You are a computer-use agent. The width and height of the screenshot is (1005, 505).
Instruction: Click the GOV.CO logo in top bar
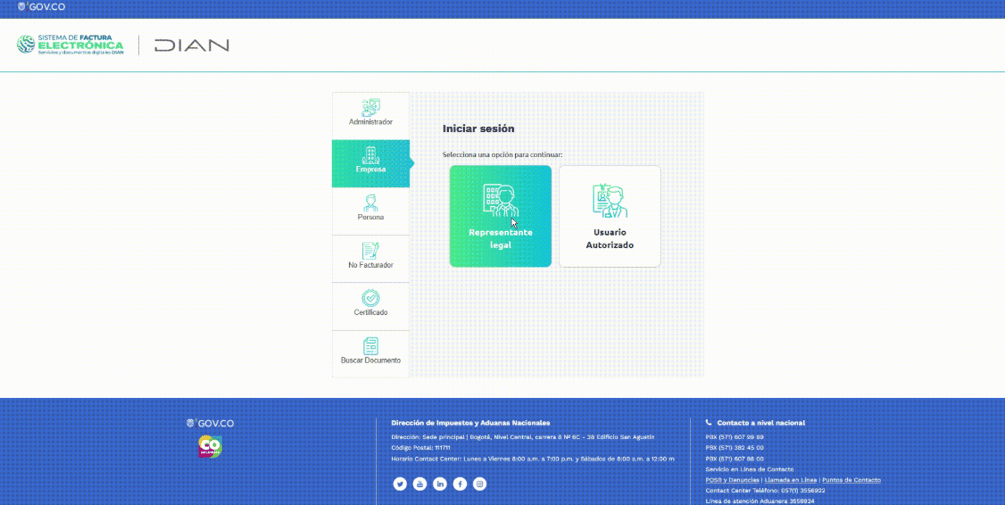[x=42, y=7]
